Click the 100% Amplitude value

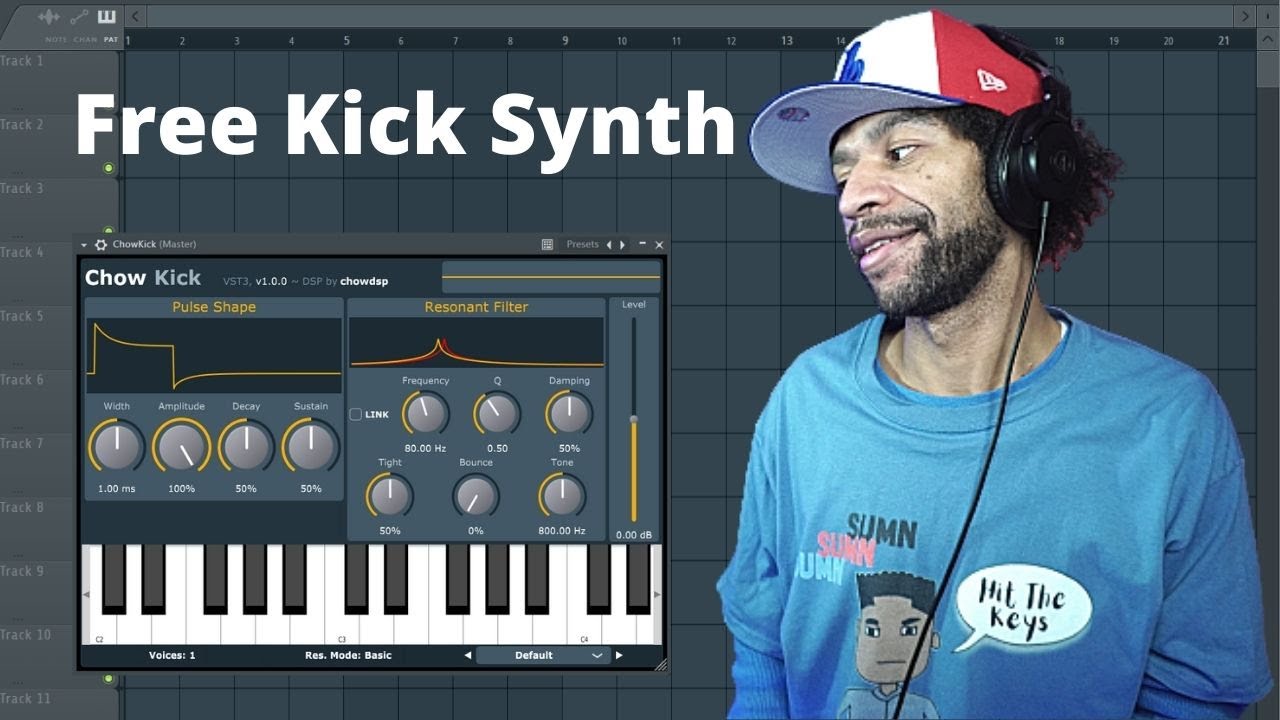point(181,489)
